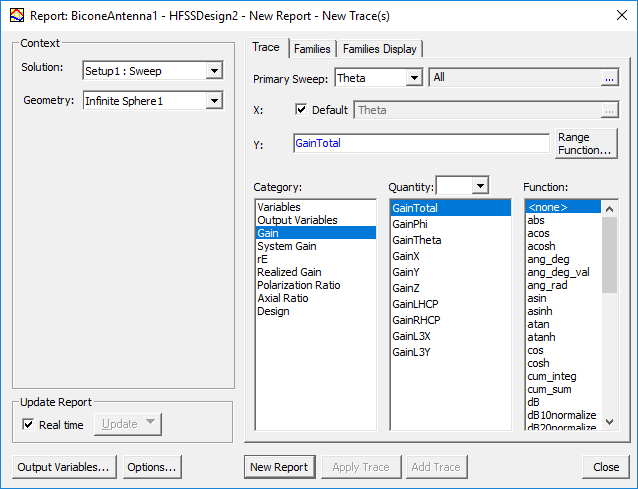The width and height of the screenshot is (638, 489).
Task: Open the Range Function button
Action: pos(586,144)
